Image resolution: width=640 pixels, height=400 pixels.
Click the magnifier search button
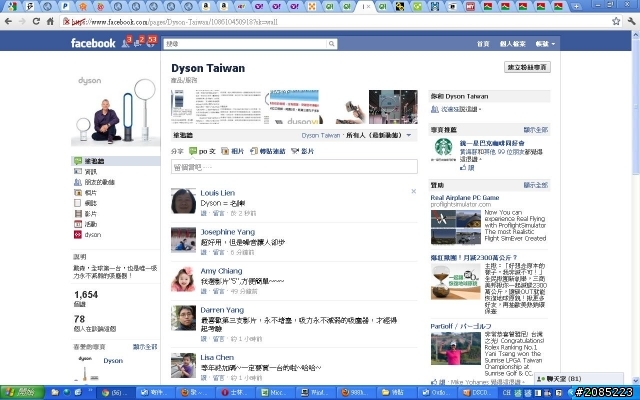[x=332, y=44]
